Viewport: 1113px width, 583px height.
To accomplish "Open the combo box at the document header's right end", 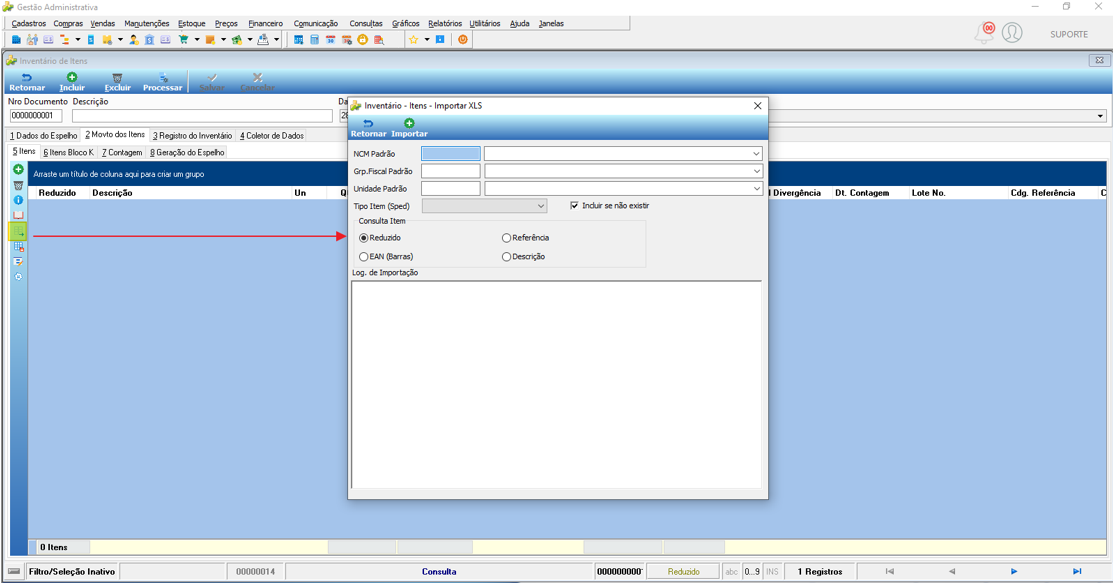I will tap(1100, 116).
